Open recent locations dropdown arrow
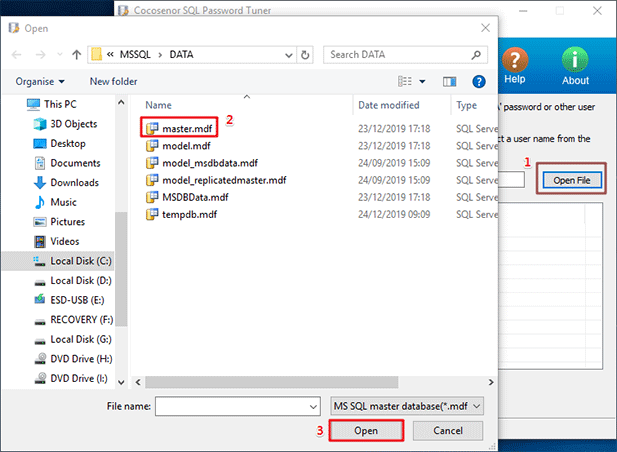The width and height of the screenshot is (617, 452). pos(60,55)
